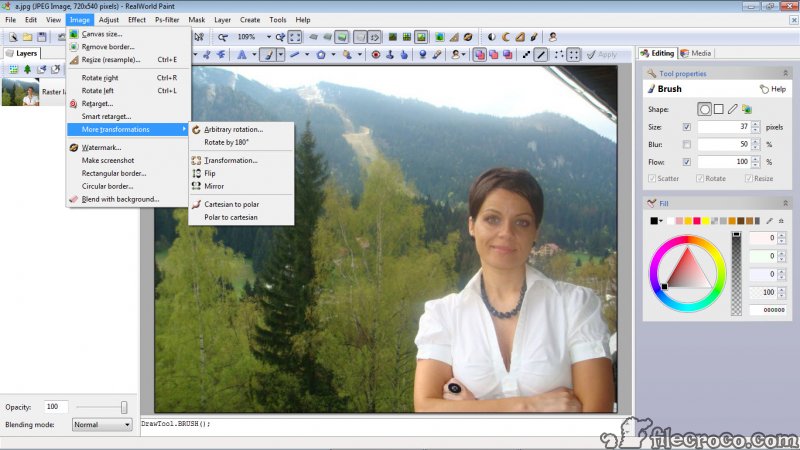The height and width of the screenshot is (450, 800).
Task: Select the Text tool icon
Action: 242,54
